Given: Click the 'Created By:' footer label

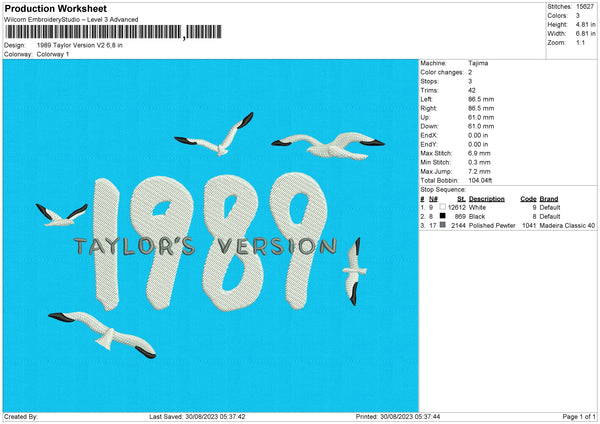Looking at the screenshot, I should 21,416.
